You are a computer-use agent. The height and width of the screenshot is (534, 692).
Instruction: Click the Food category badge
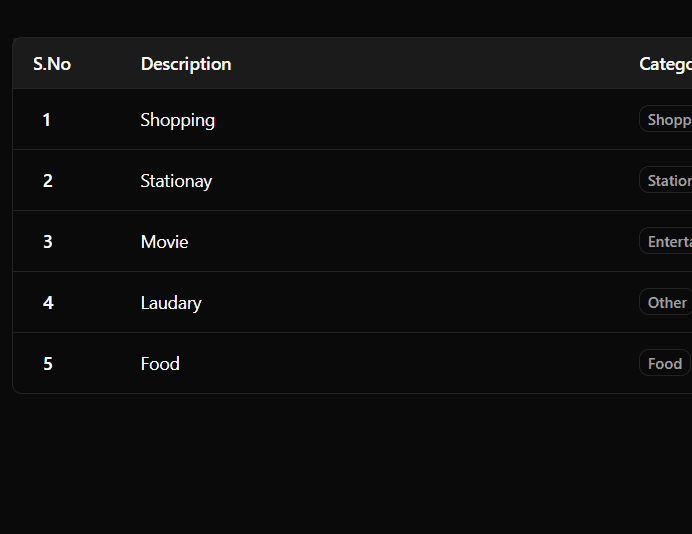[665, 363]
